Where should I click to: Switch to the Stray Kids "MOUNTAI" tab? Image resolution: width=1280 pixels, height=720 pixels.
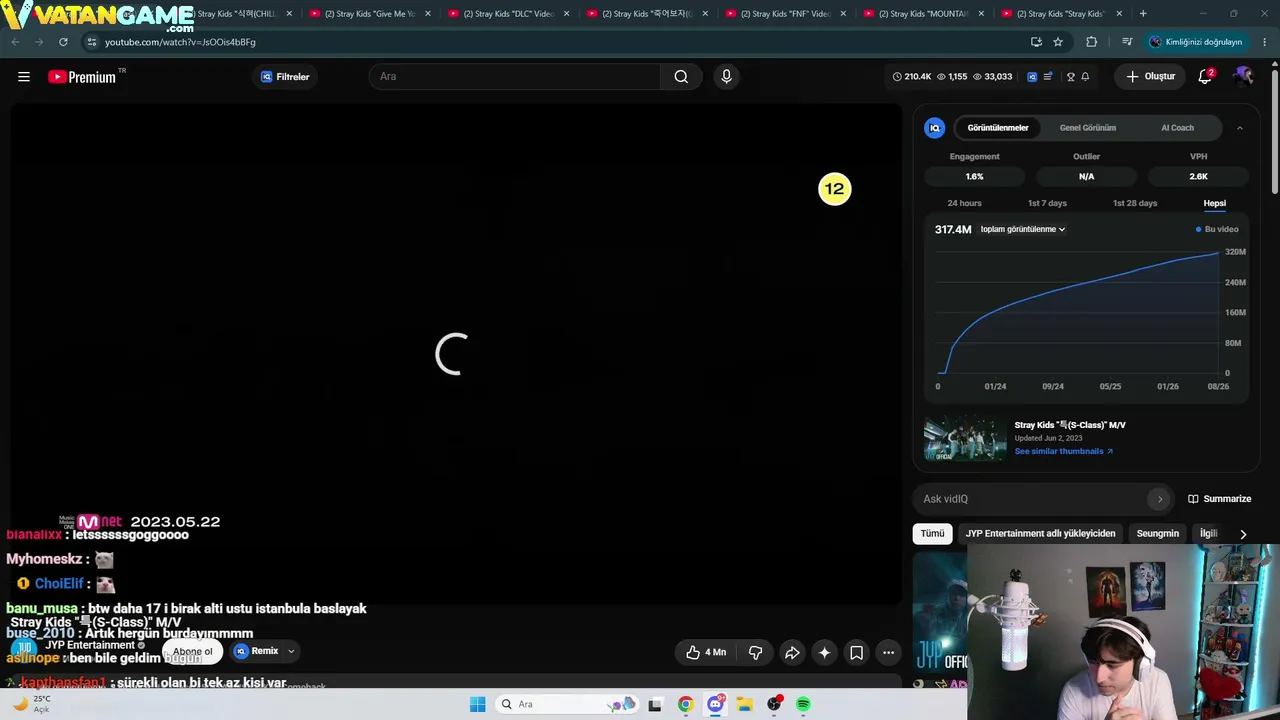(924, 14)
